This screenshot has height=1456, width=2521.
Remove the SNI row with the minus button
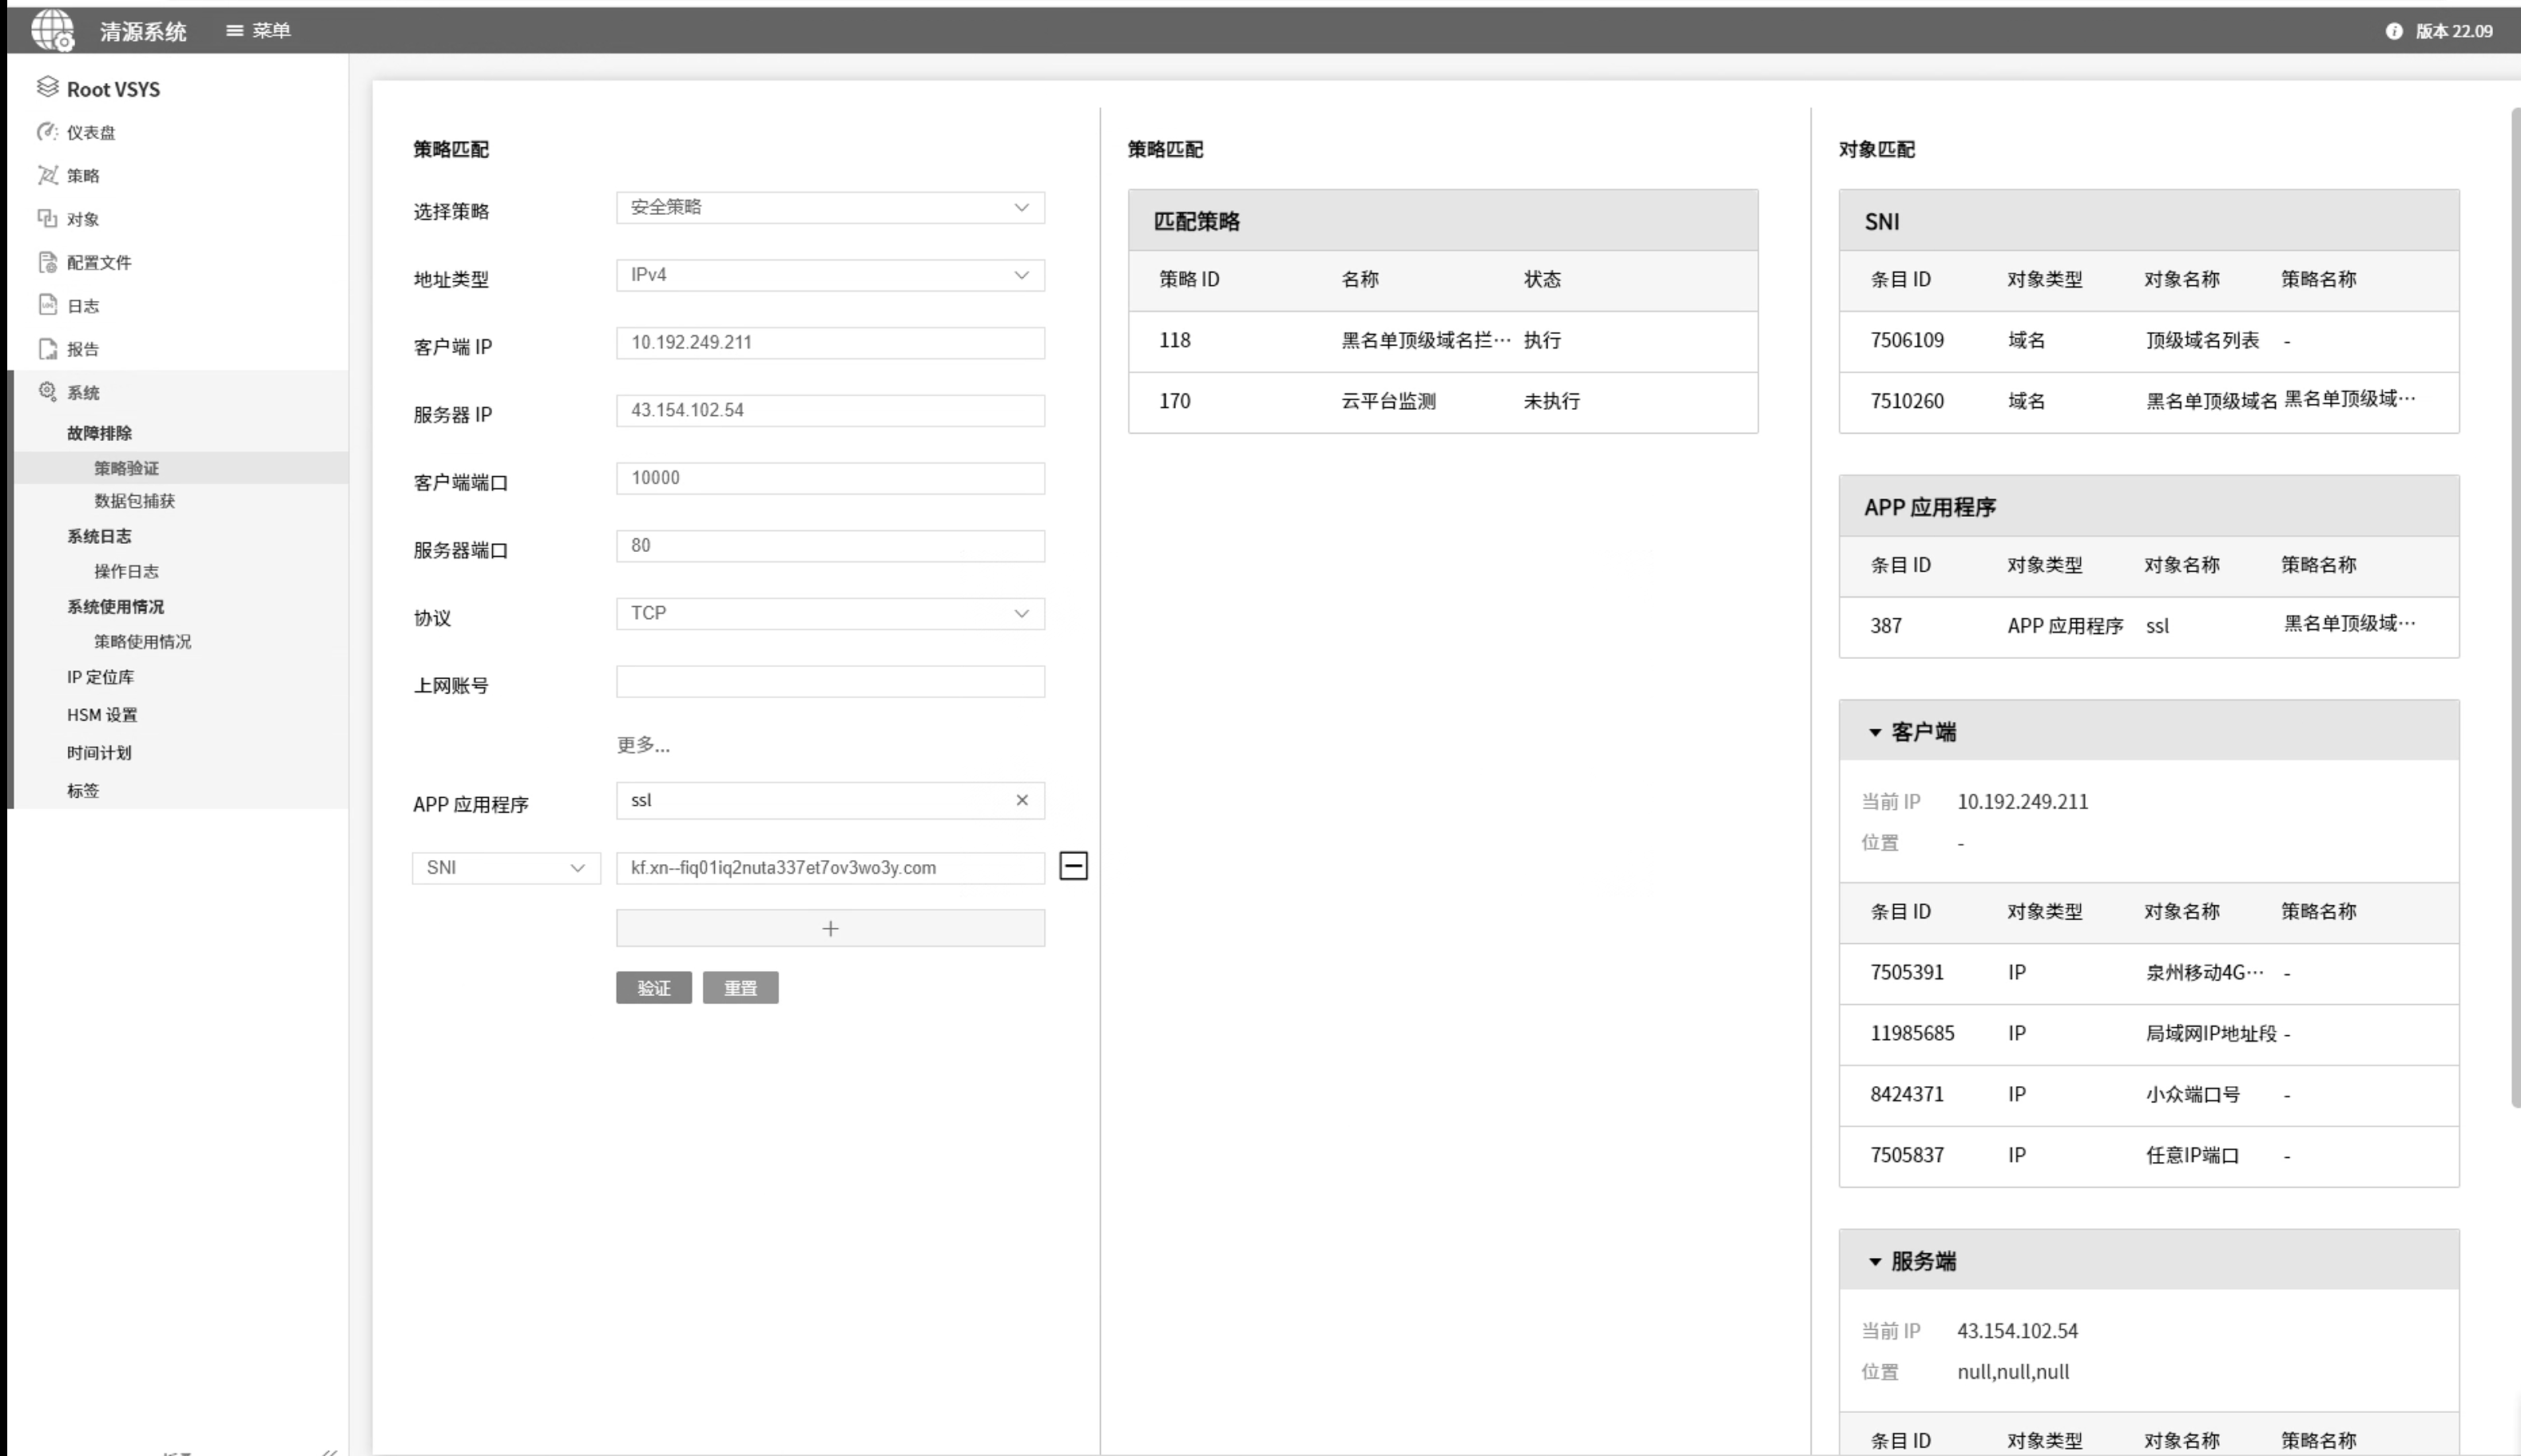[1073, 866]
